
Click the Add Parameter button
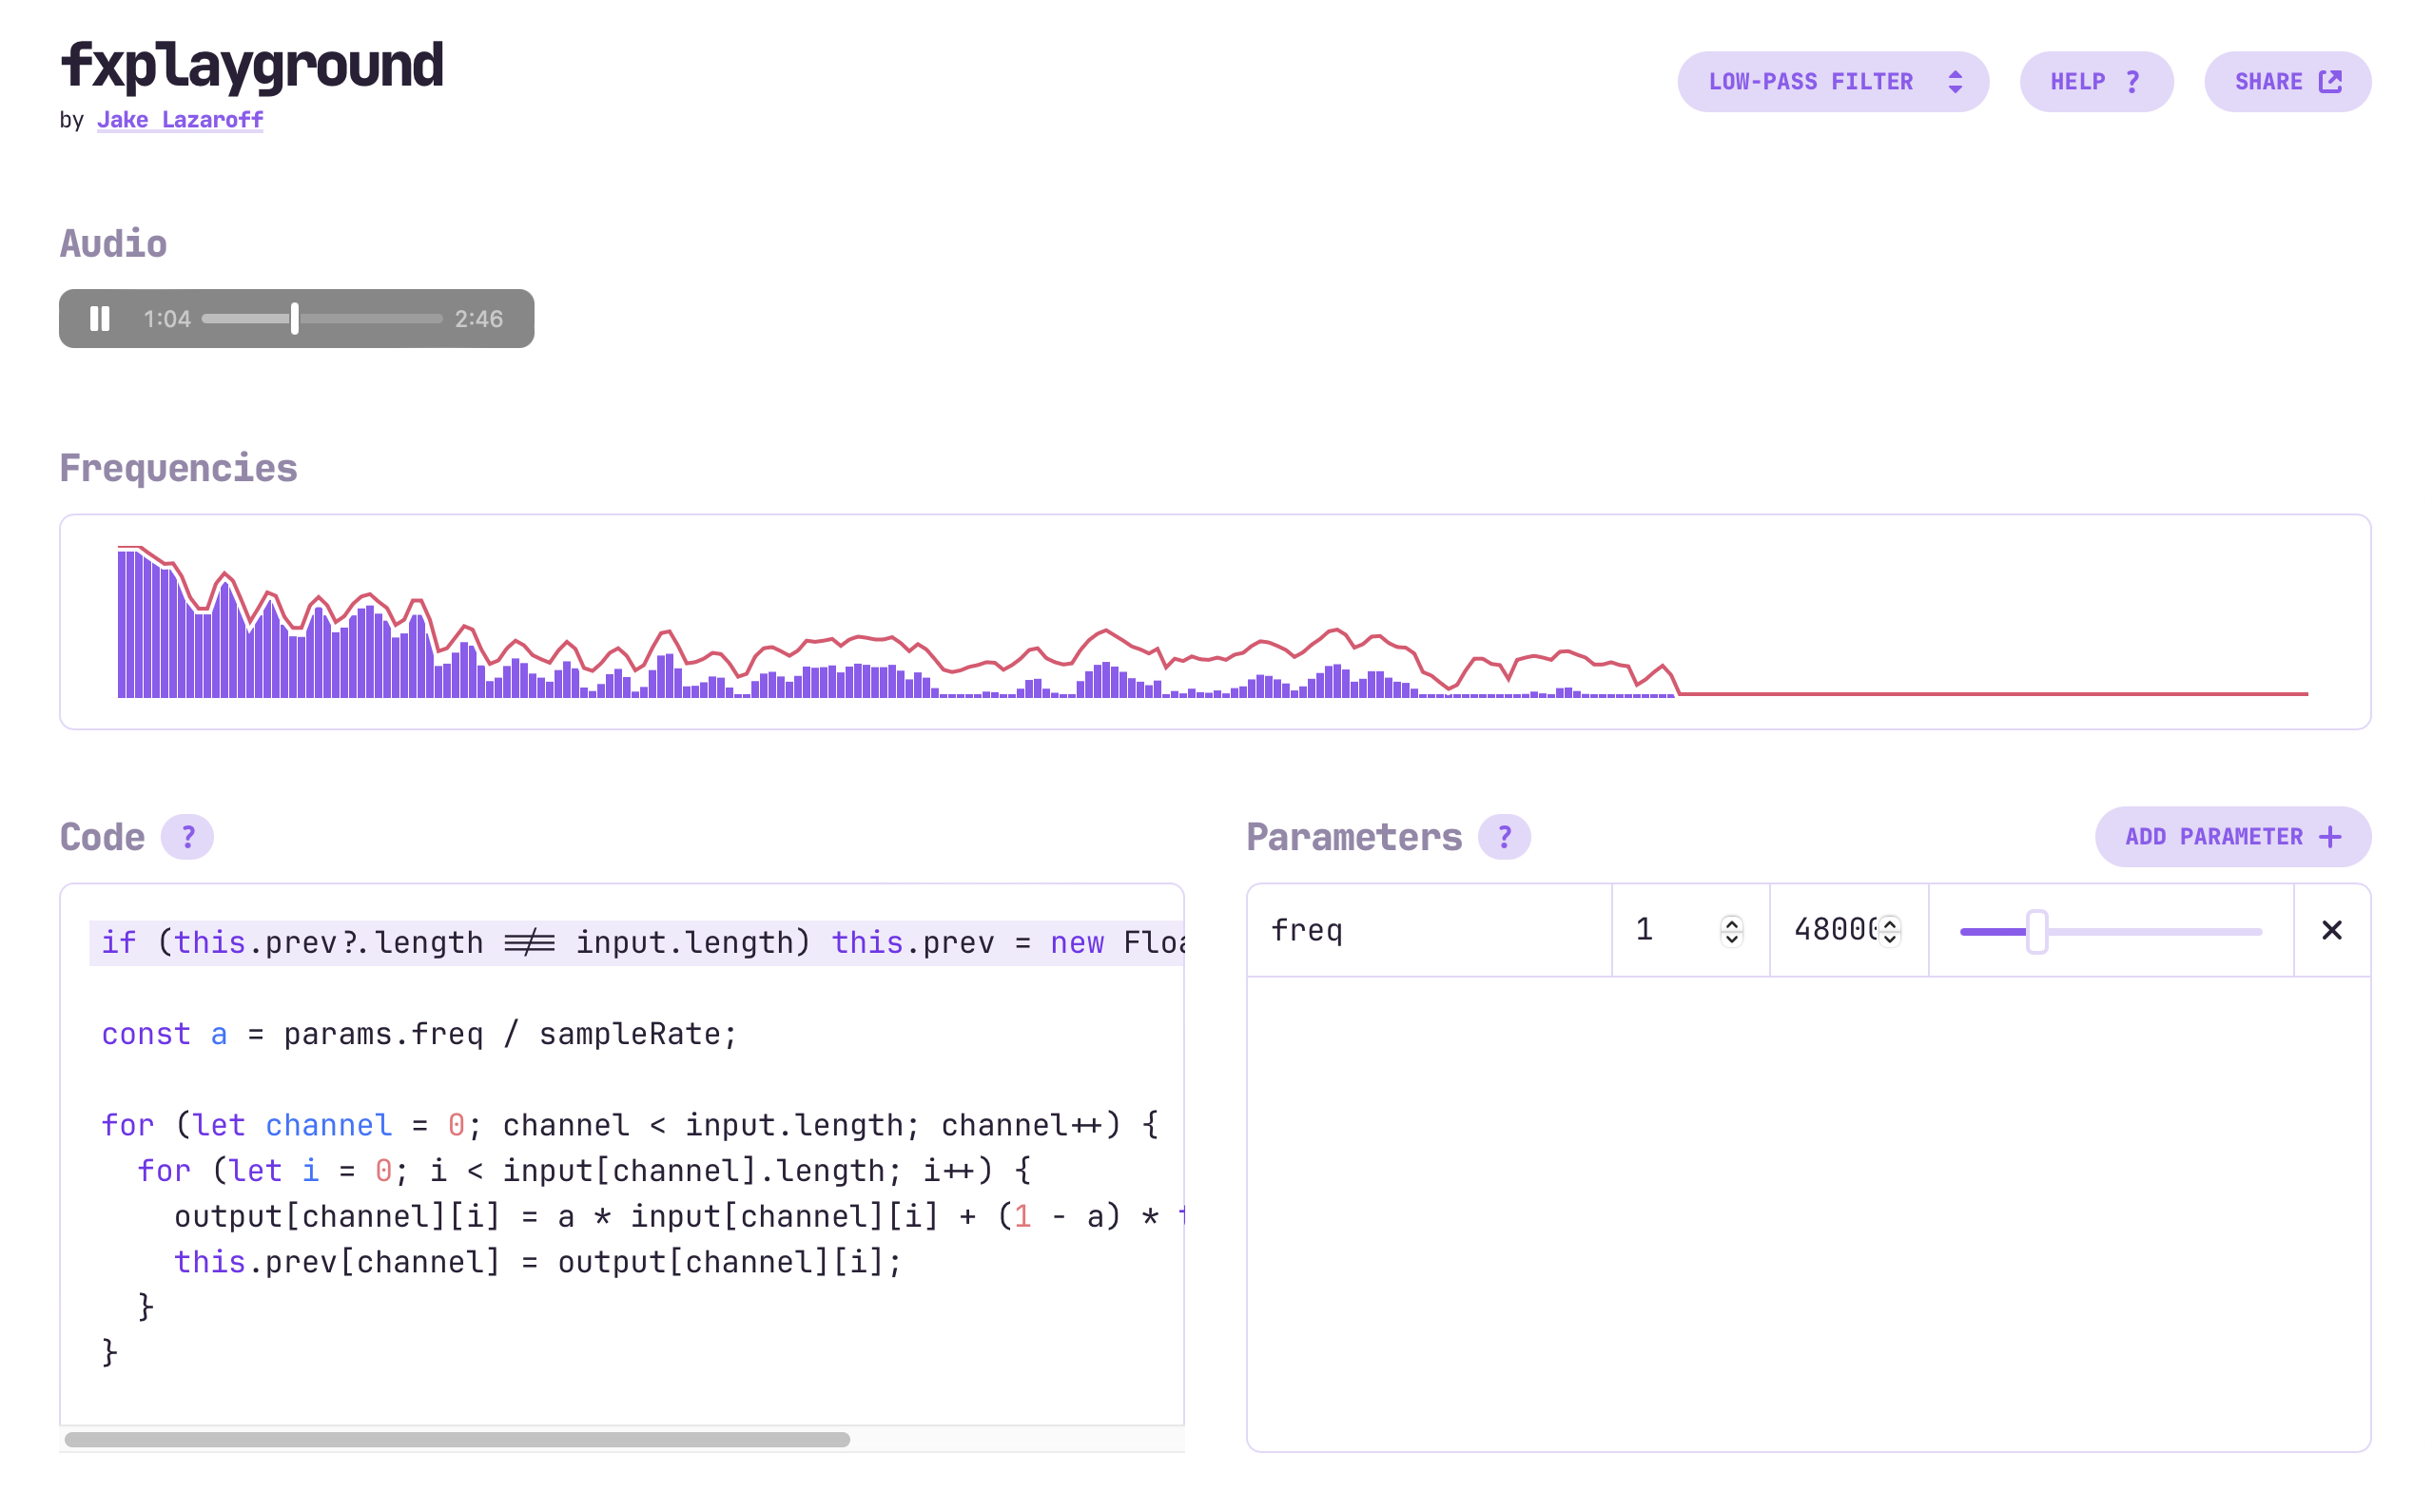2232,837
